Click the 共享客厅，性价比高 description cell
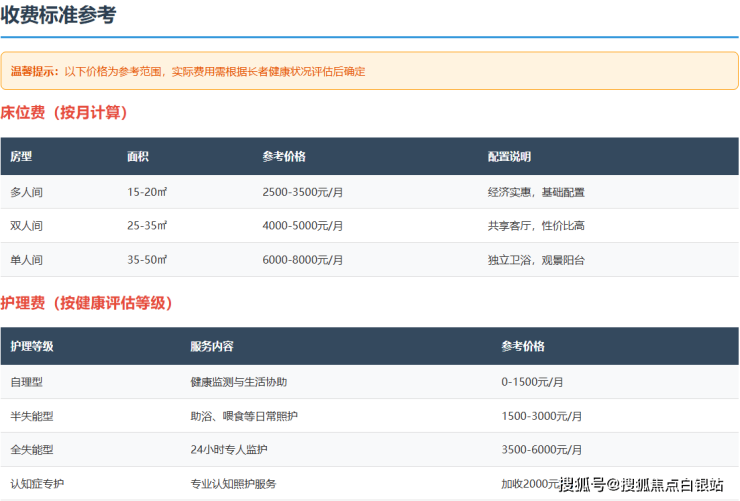Viewport: 740px width, 501px height. tap(536, 226)
